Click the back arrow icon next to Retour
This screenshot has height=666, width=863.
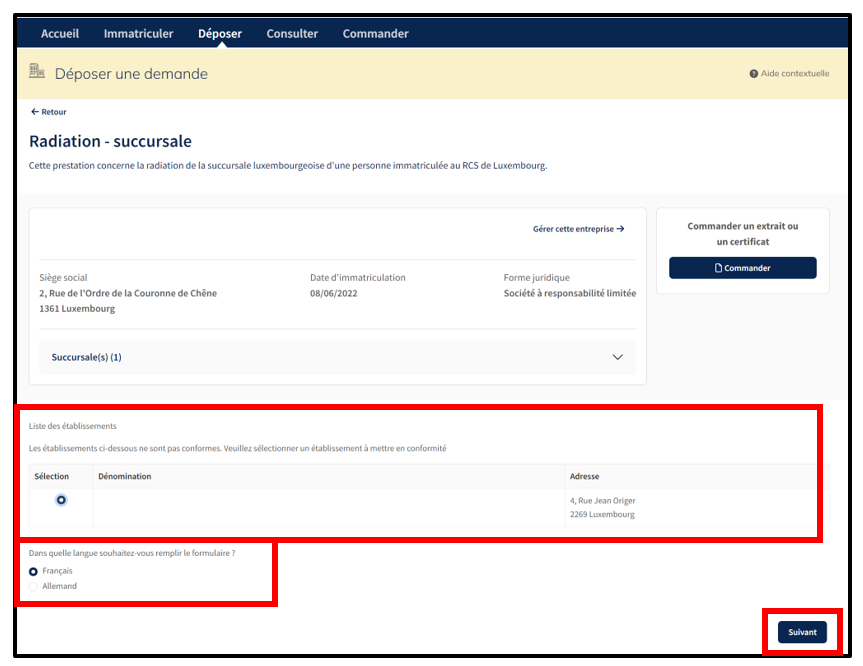(x=35, y=112)
